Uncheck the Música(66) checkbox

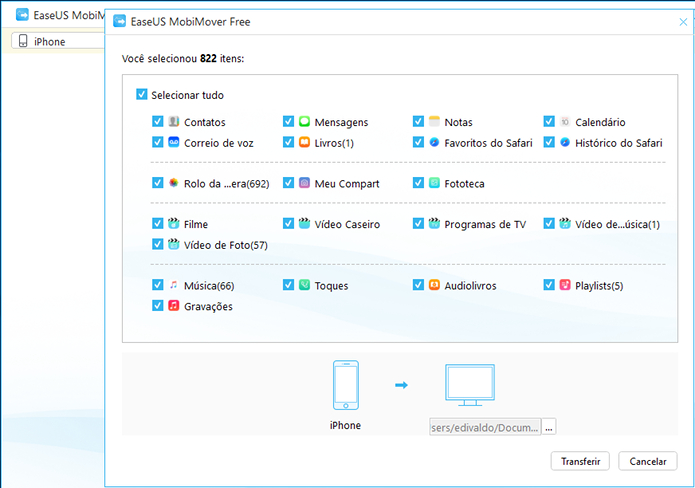(x=157, y=285)
